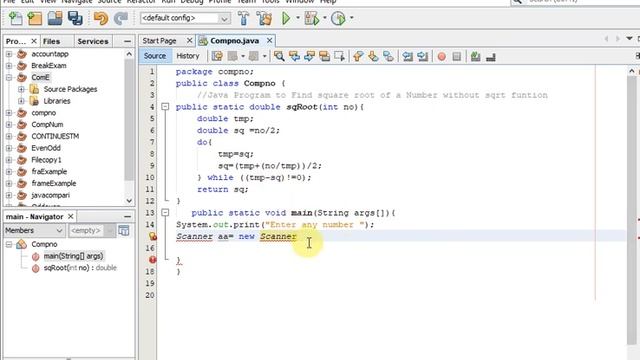Click the Source view button
640x360 pixels.
tap(155, 56)
